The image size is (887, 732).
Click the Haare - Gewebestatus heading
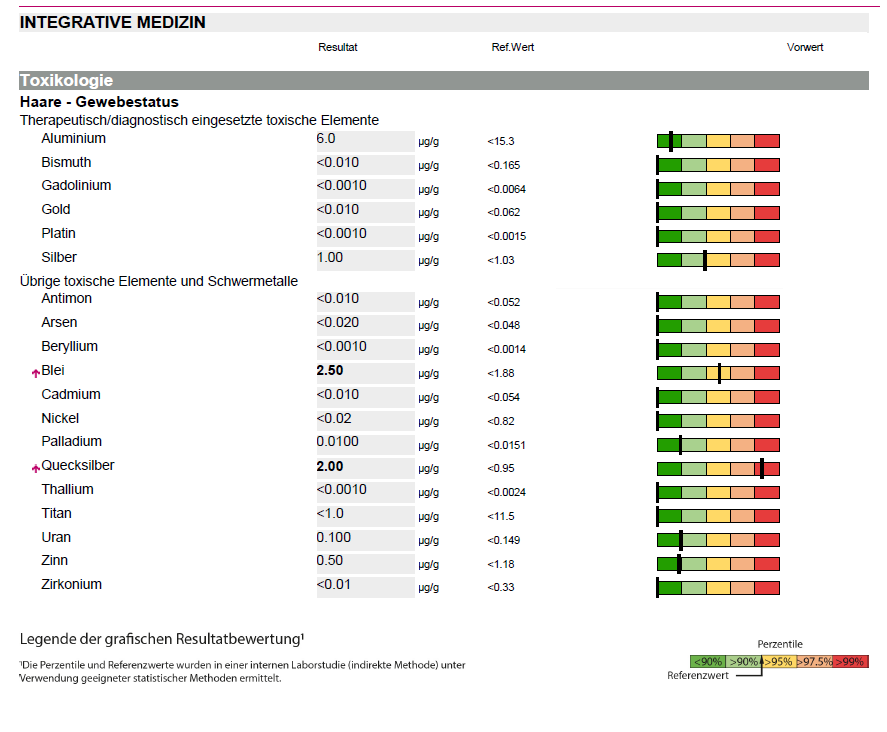tap(99, 102)
